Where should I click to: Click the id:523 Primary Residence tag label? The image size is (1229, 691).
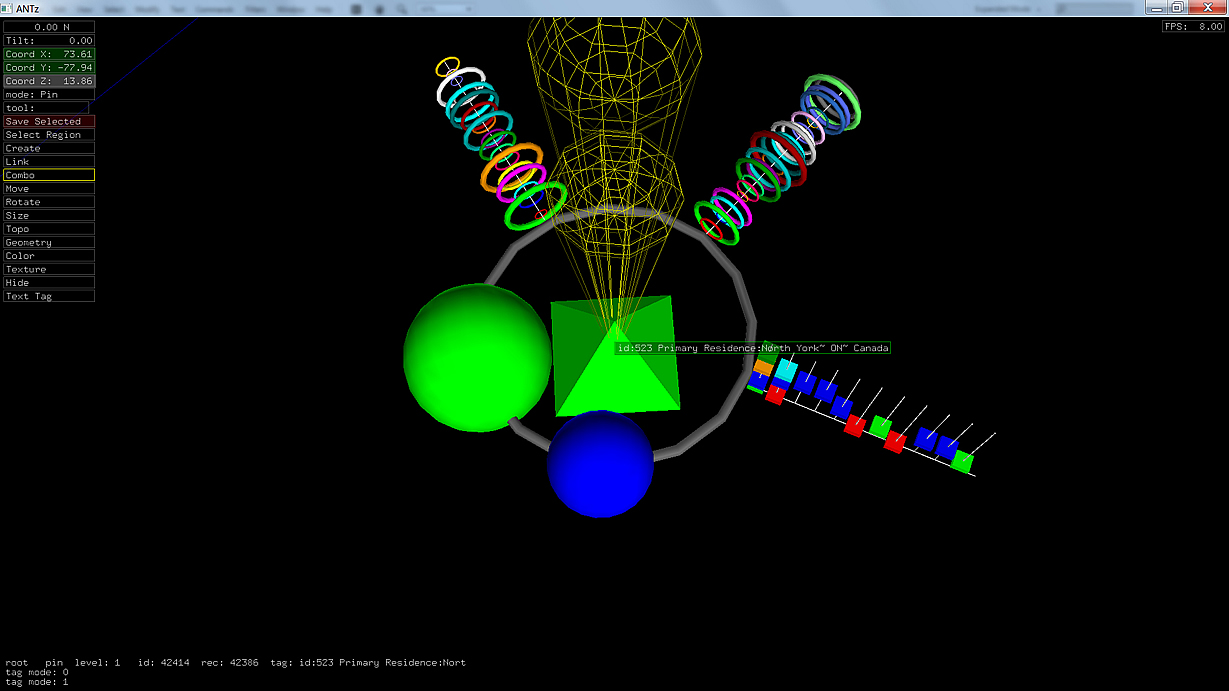pyautogui.click(x=752, y=348)
